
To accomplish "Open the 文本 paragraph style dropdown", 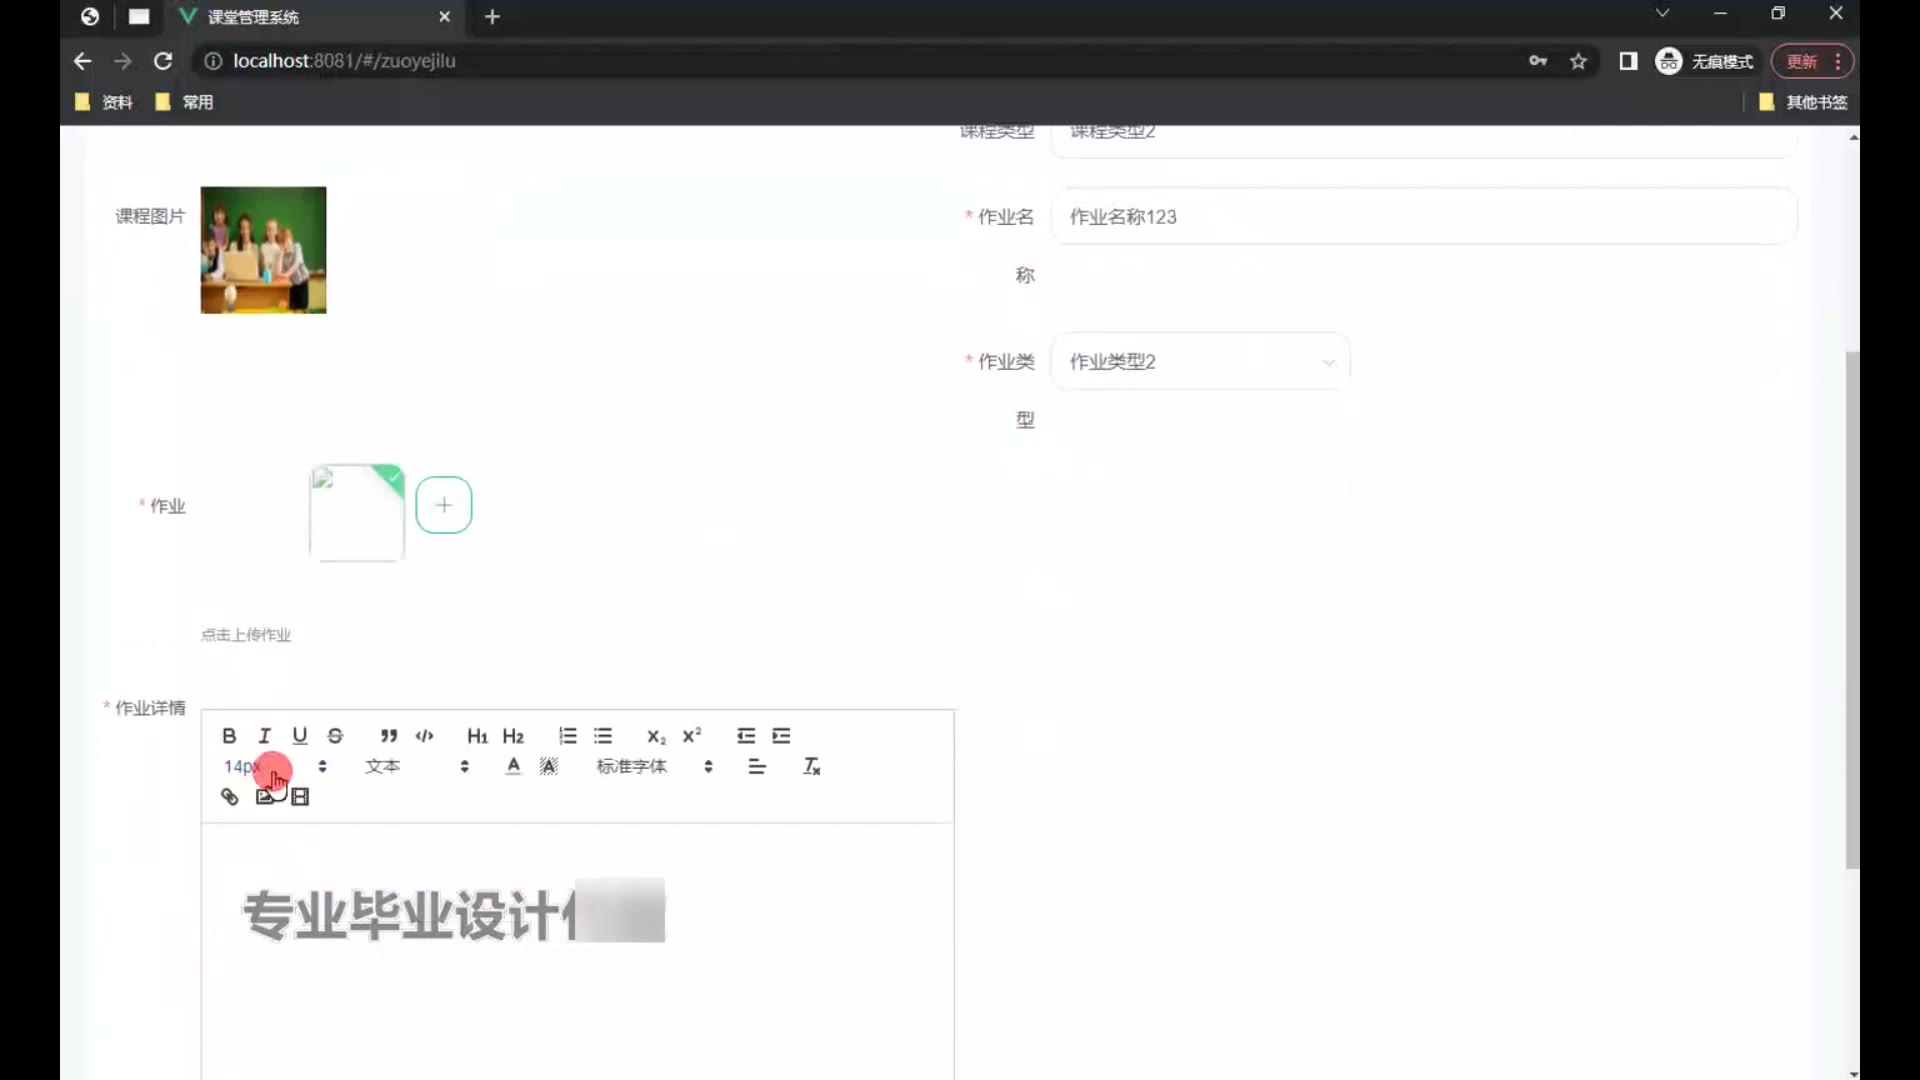I will point(417,766).
